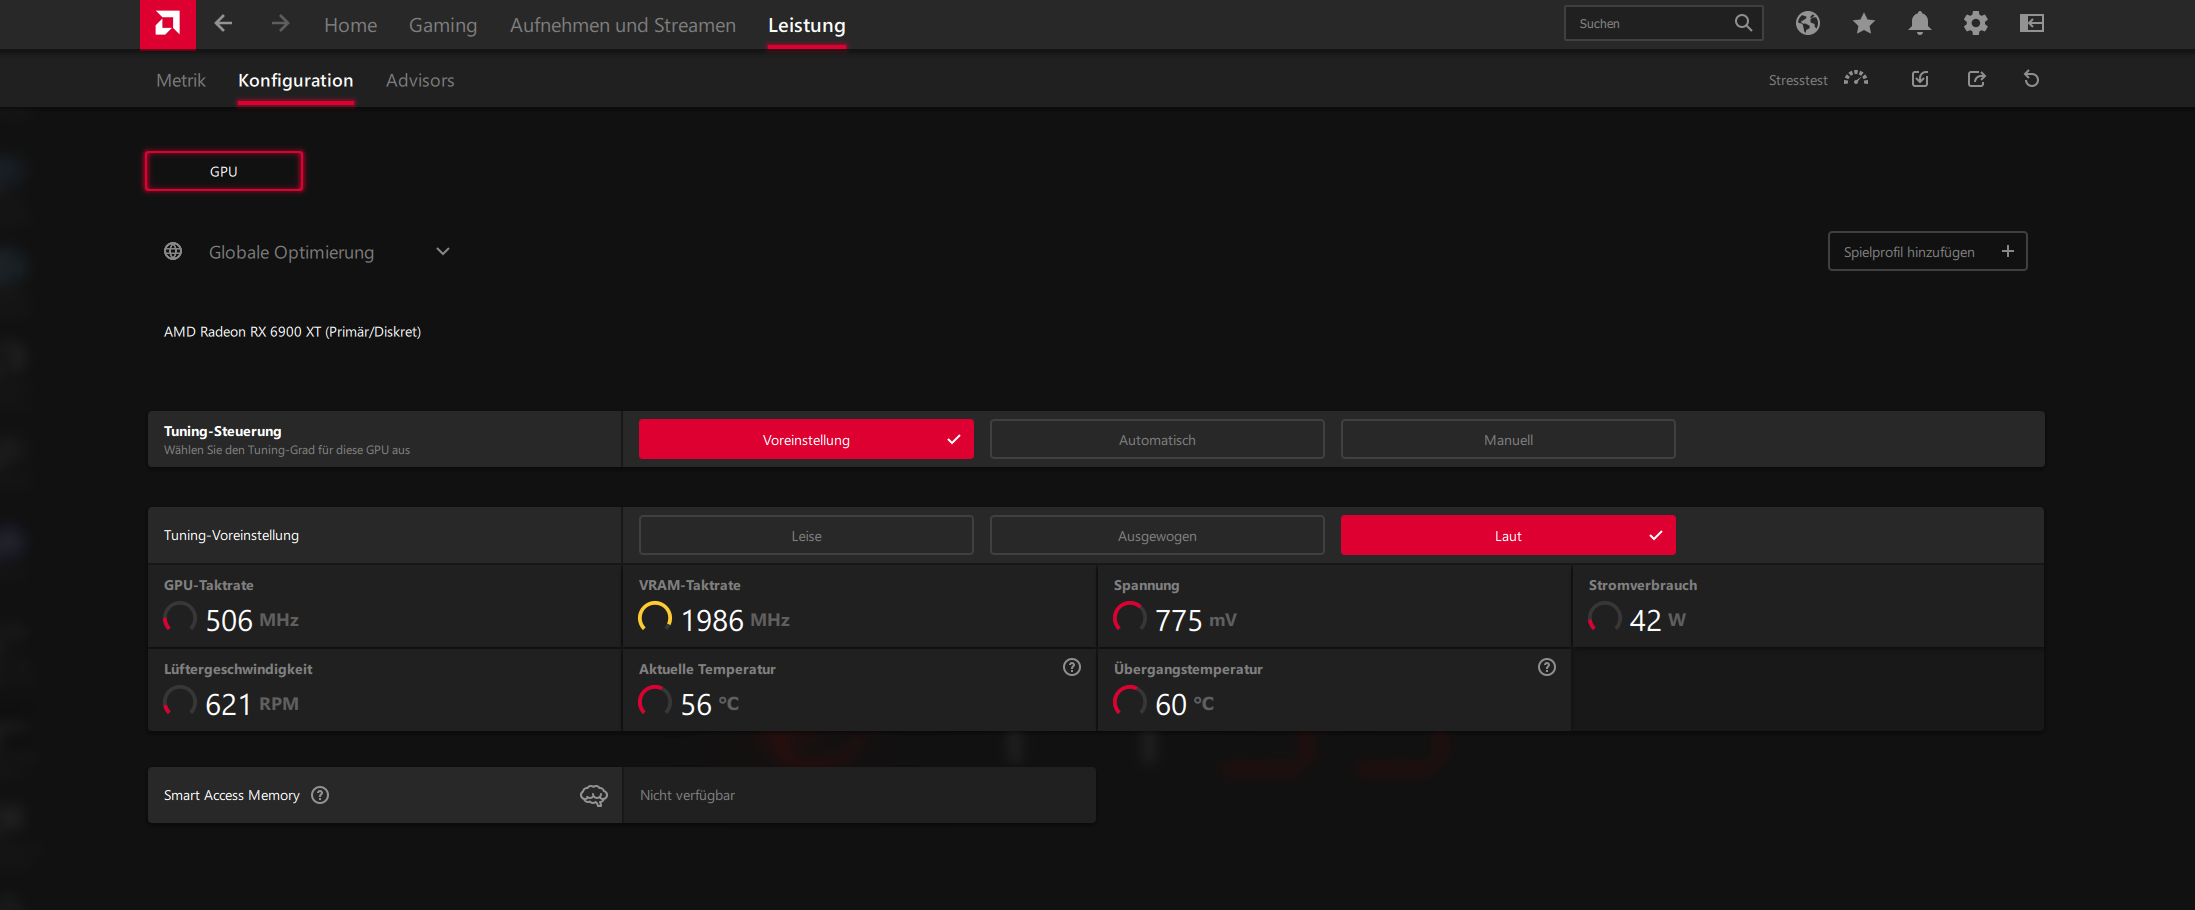Open the Gaming tab
2195x910 pixels.
pyautogui.click(x=443, y=25)
